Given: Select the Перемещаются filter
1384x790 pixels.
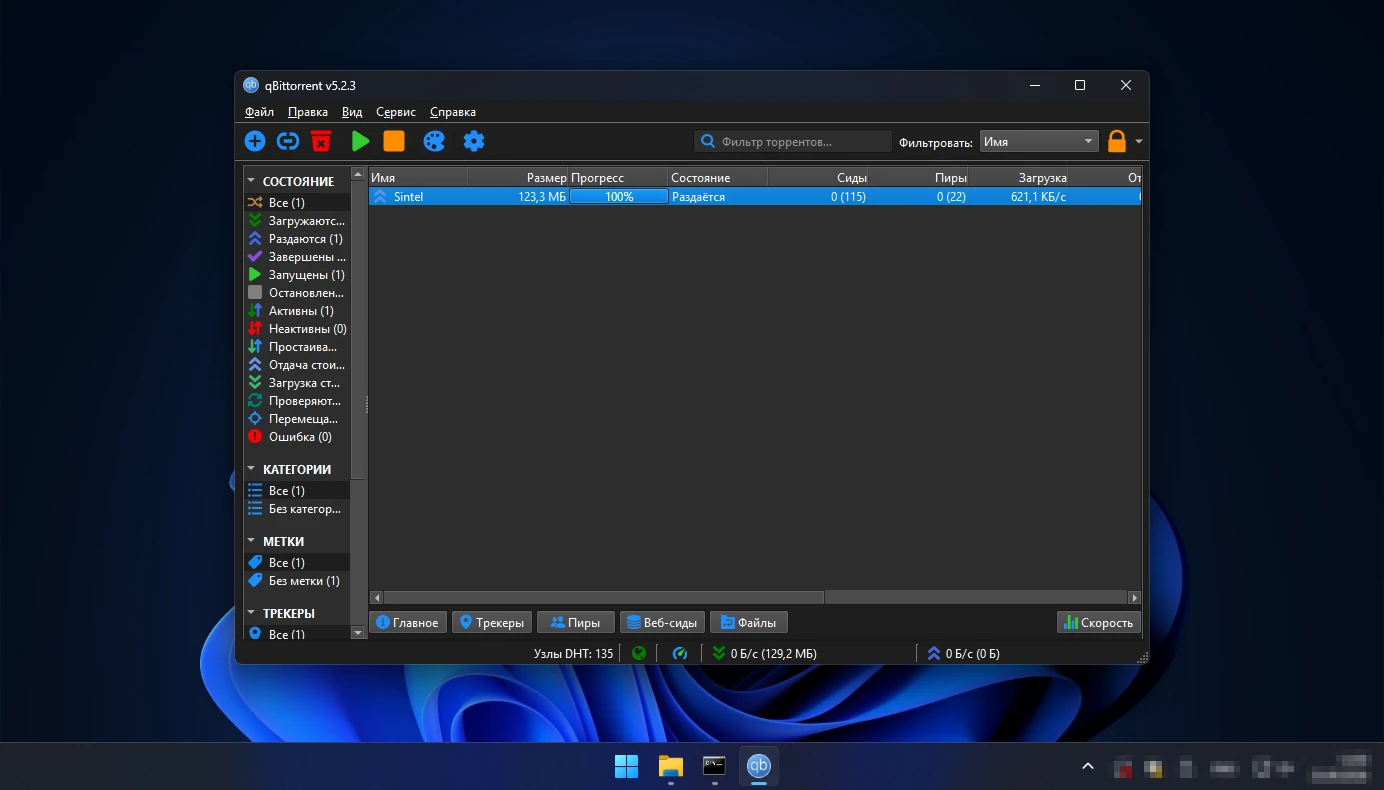Looking at the screenshot, I should point(297,419).
